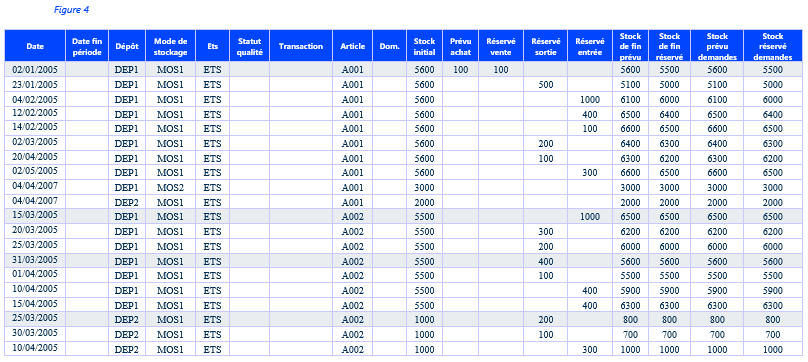Image resolution: width=808 pixels, height=362 pixels.
Task: Click the Article column header
Action: [x=352, y=46]
